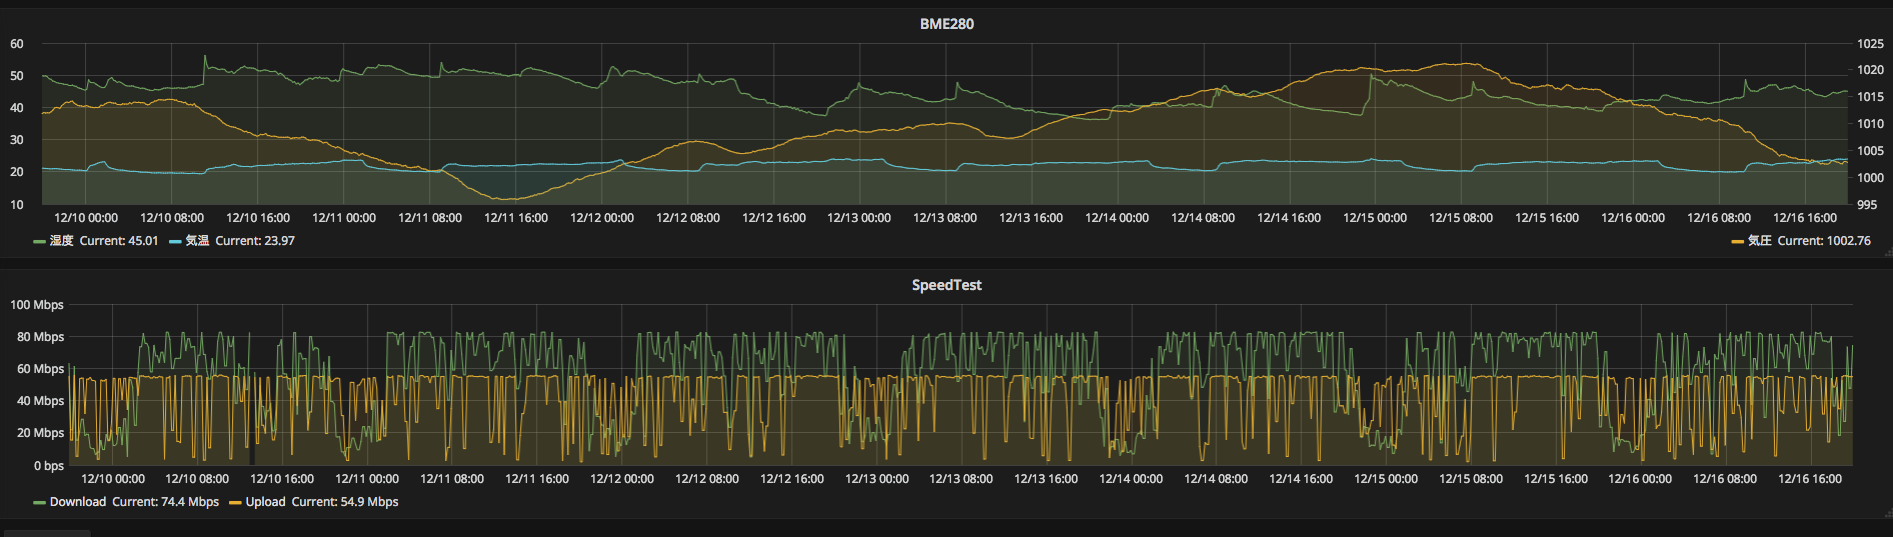Click the '12/10 00:00' time label on BME280
The height and width of the screenshot is (537, 1893).
[86, 218]
